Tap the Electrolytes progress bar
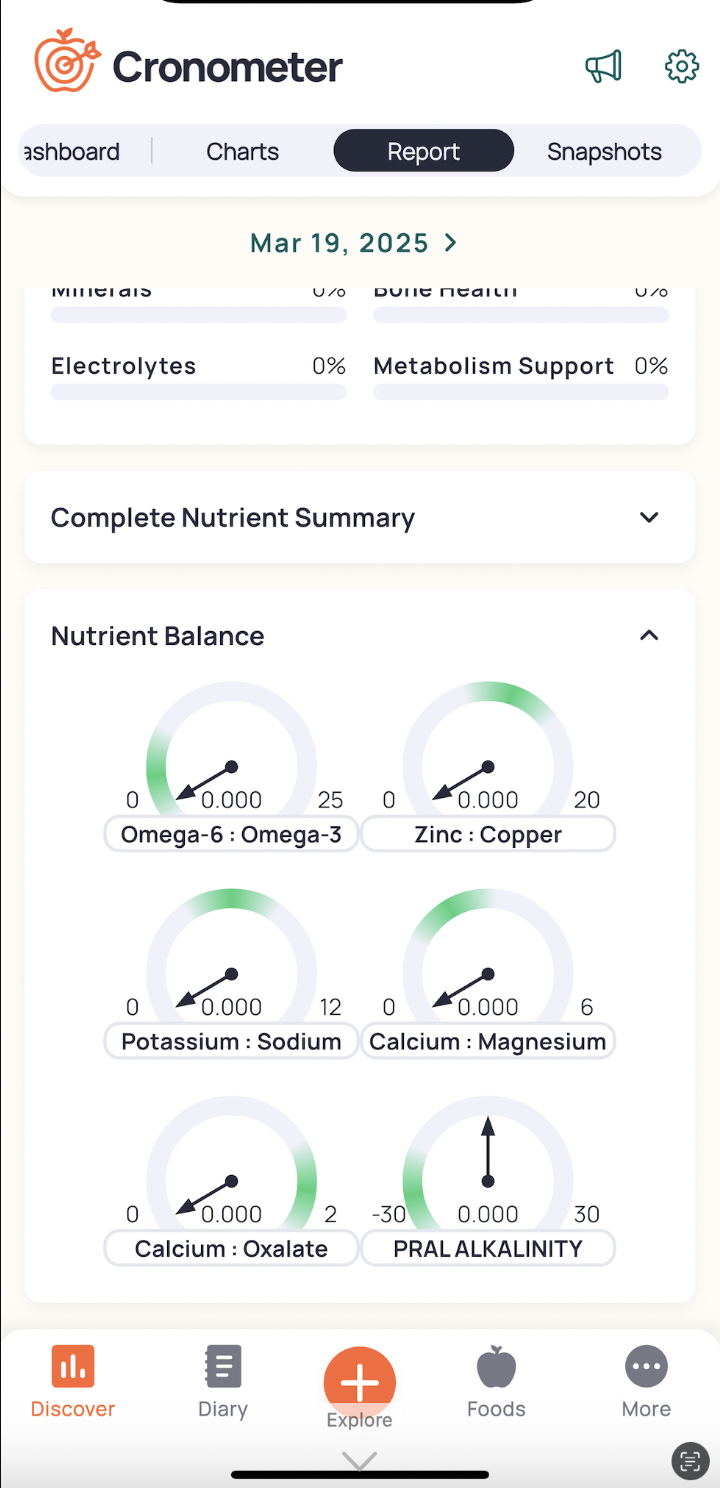The height and width of the screenshot is (1488, 720). (198, 391)
